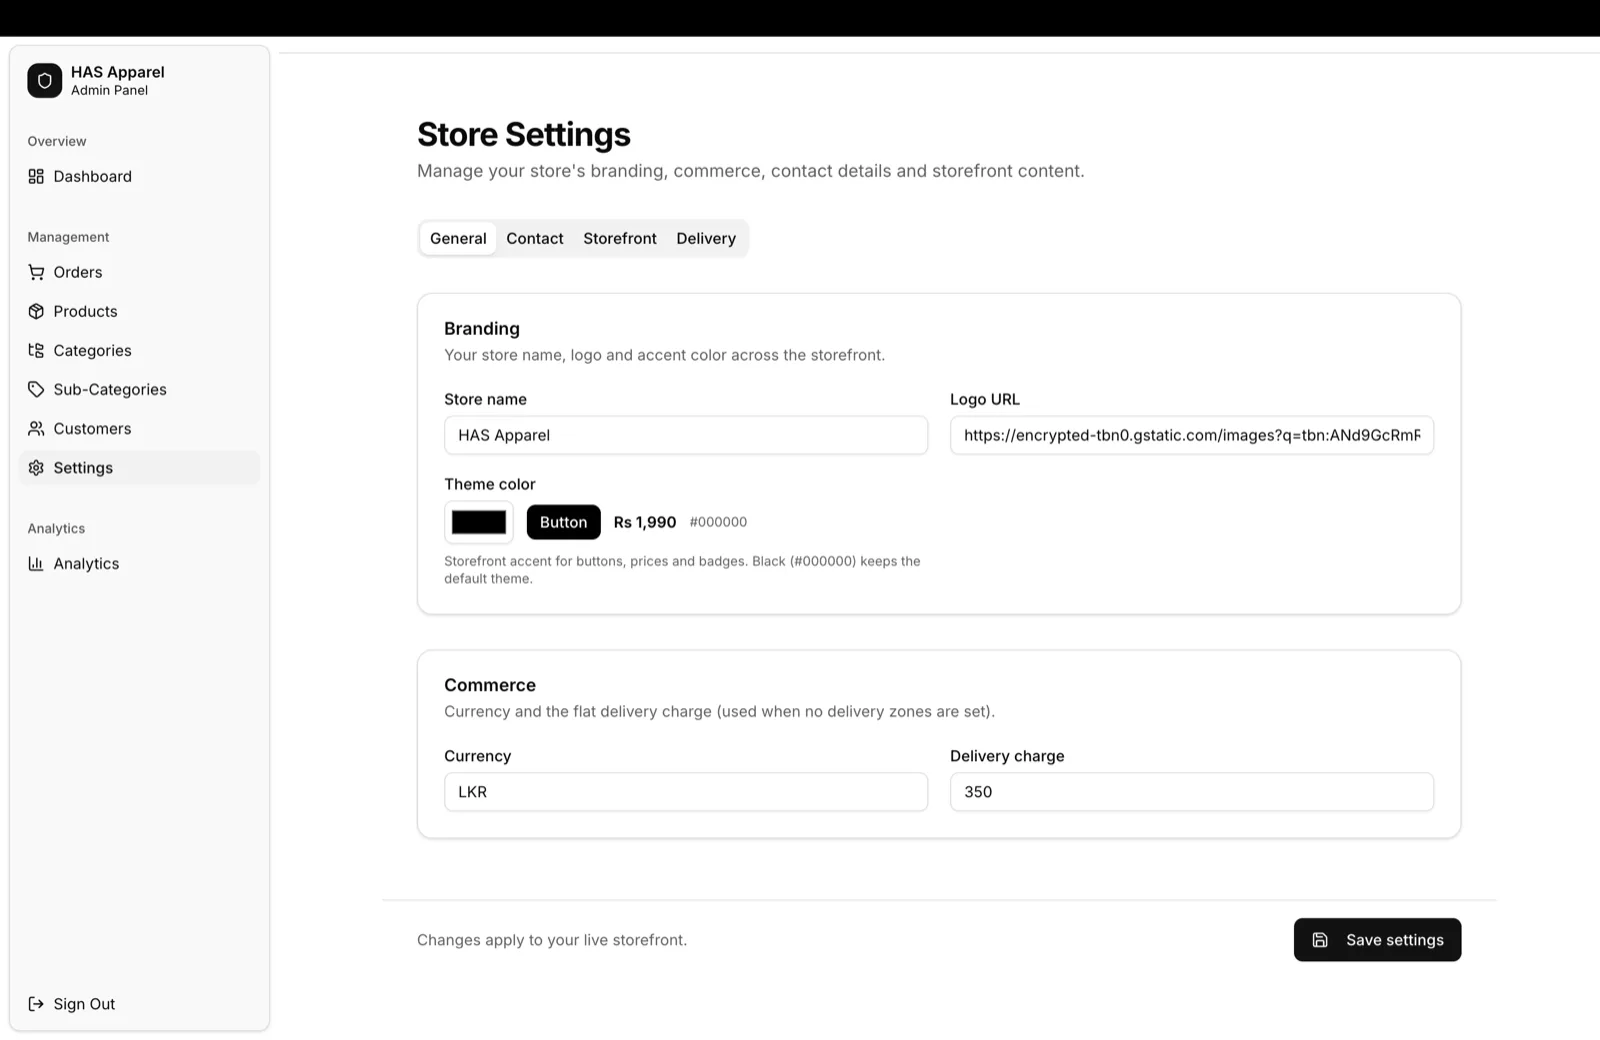Click the #000000 hex value text
This screenshot has width=1600, height=1040.
pyautogui.click(x=718, y=522)
